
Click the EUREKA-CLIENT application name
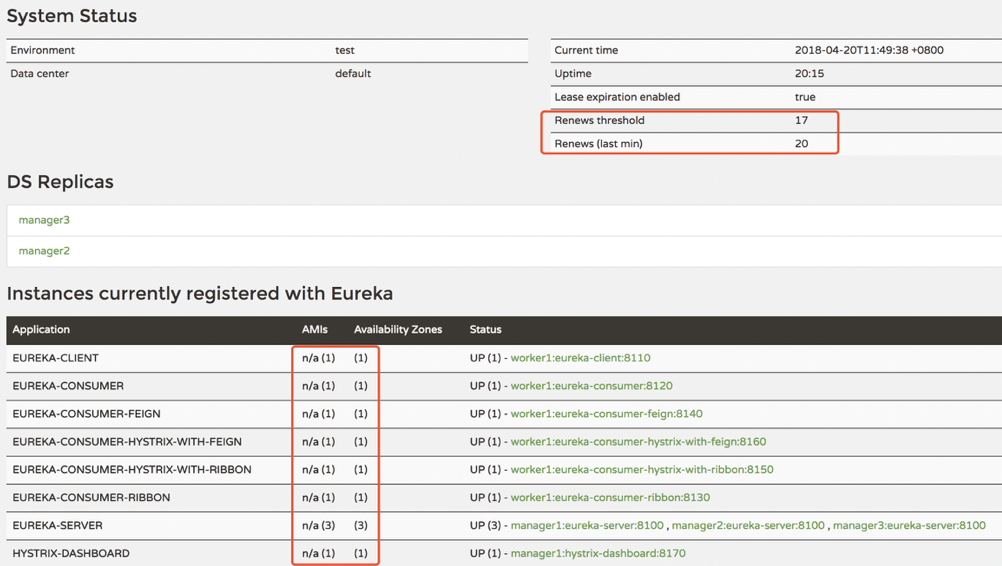(56, 358)
